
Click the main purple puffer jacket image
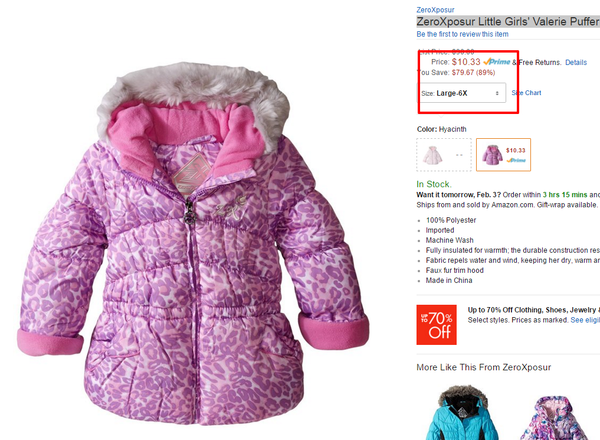point(193,244)
